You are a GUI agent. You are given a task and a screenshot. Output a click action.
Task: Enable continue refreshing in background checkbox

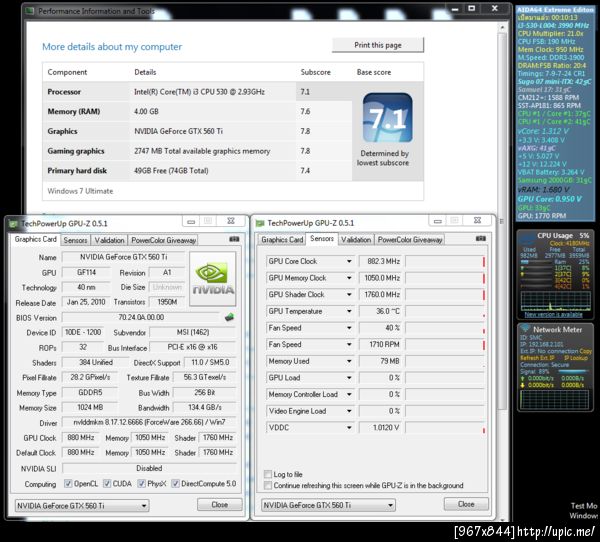(268, 486)
